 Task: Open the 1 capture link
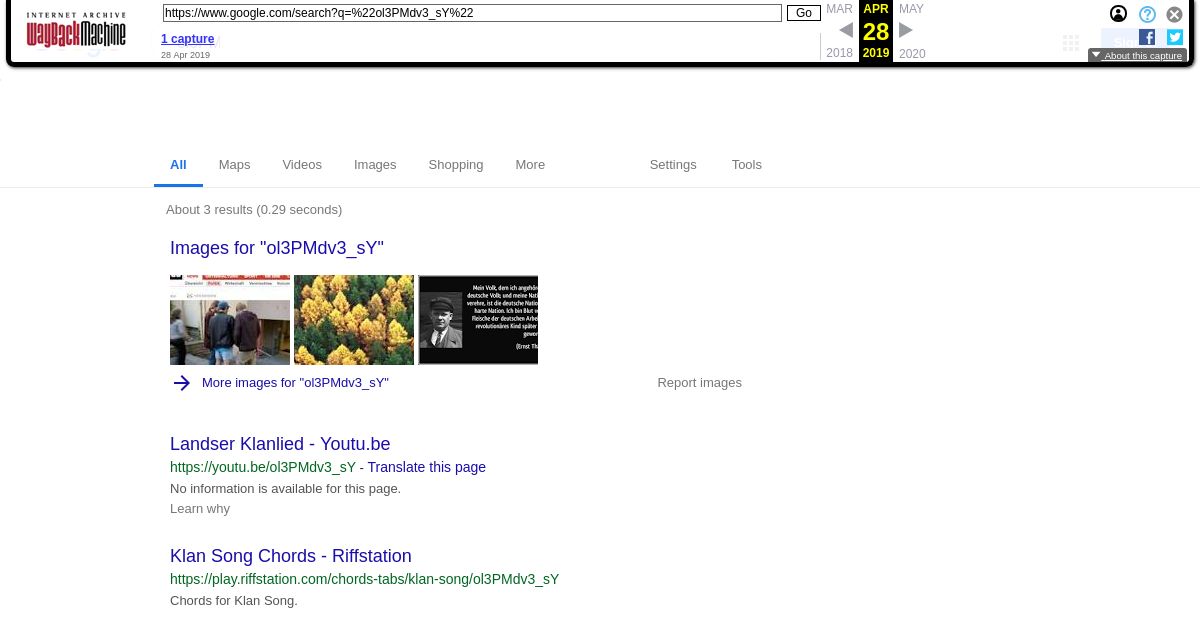point(188,39)
